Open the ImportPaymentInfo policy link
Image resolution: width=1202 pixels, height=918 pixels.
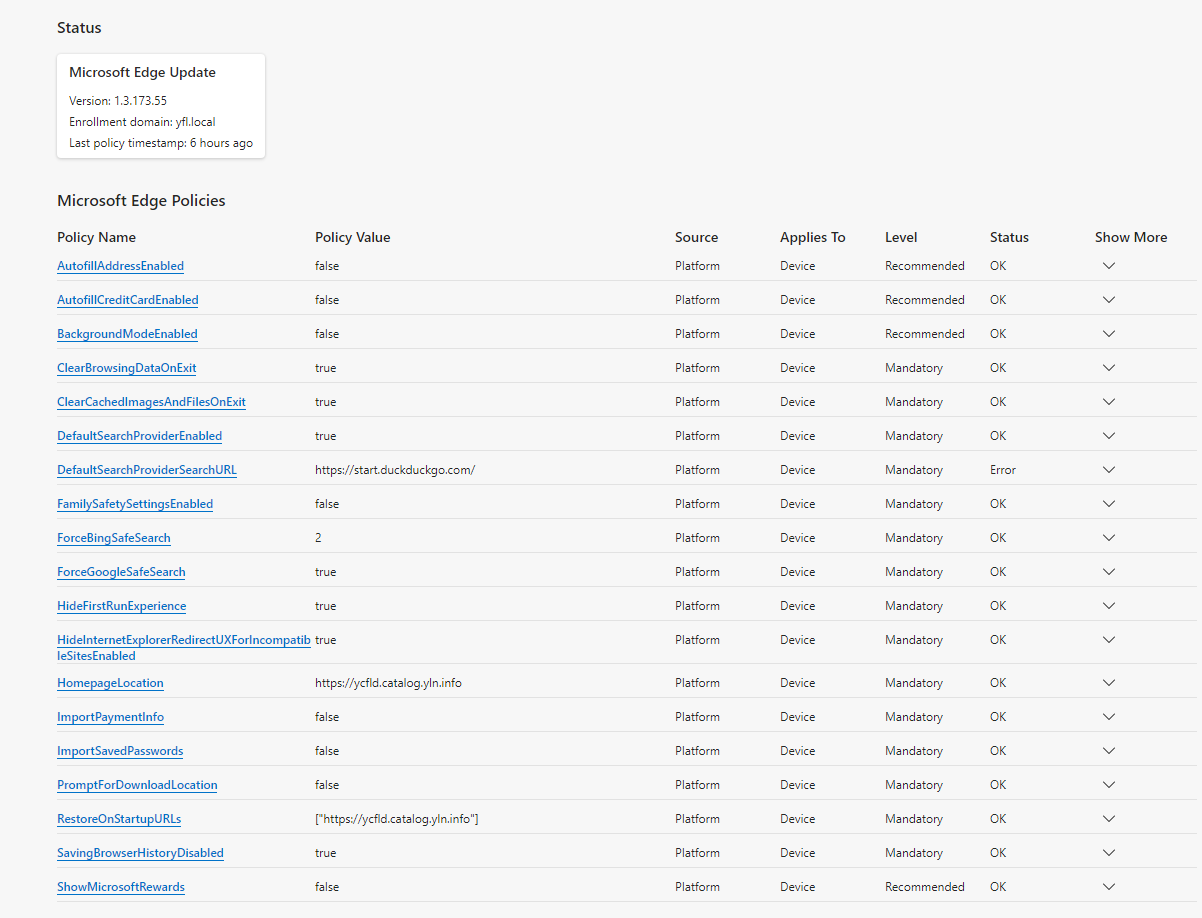110,717
